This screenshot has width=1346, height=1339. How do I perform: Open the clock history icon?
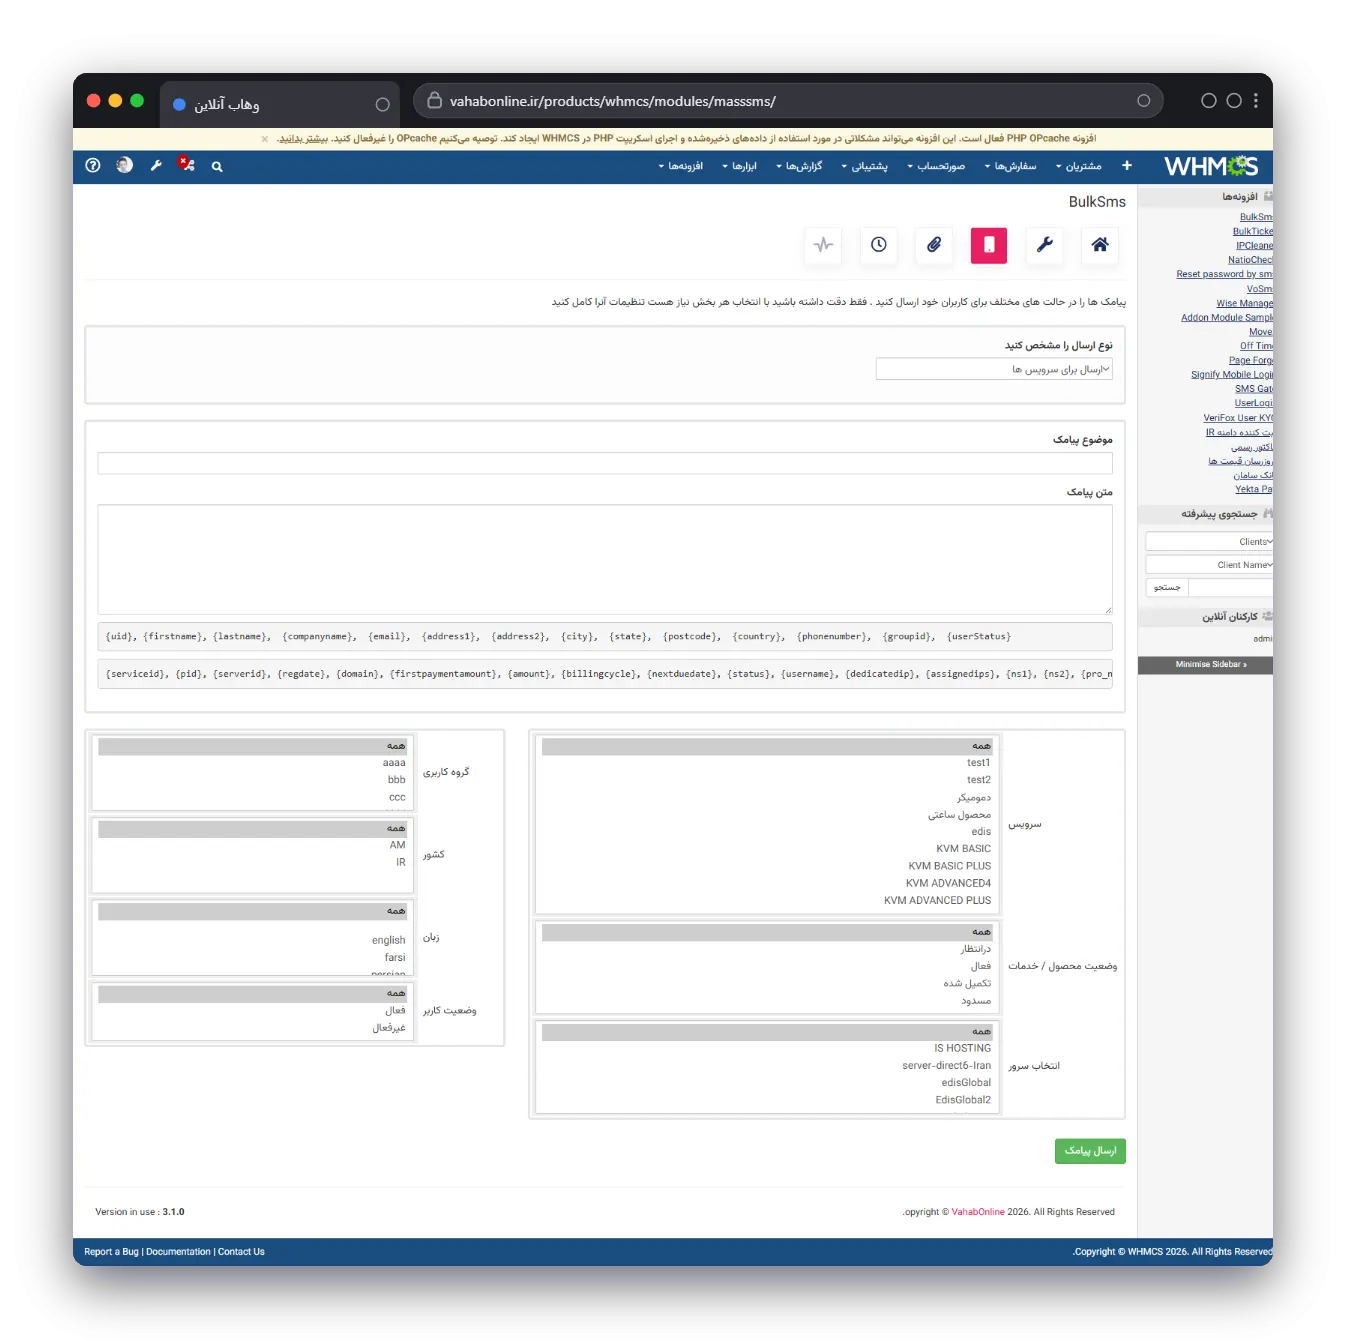[x=879, y=245]
